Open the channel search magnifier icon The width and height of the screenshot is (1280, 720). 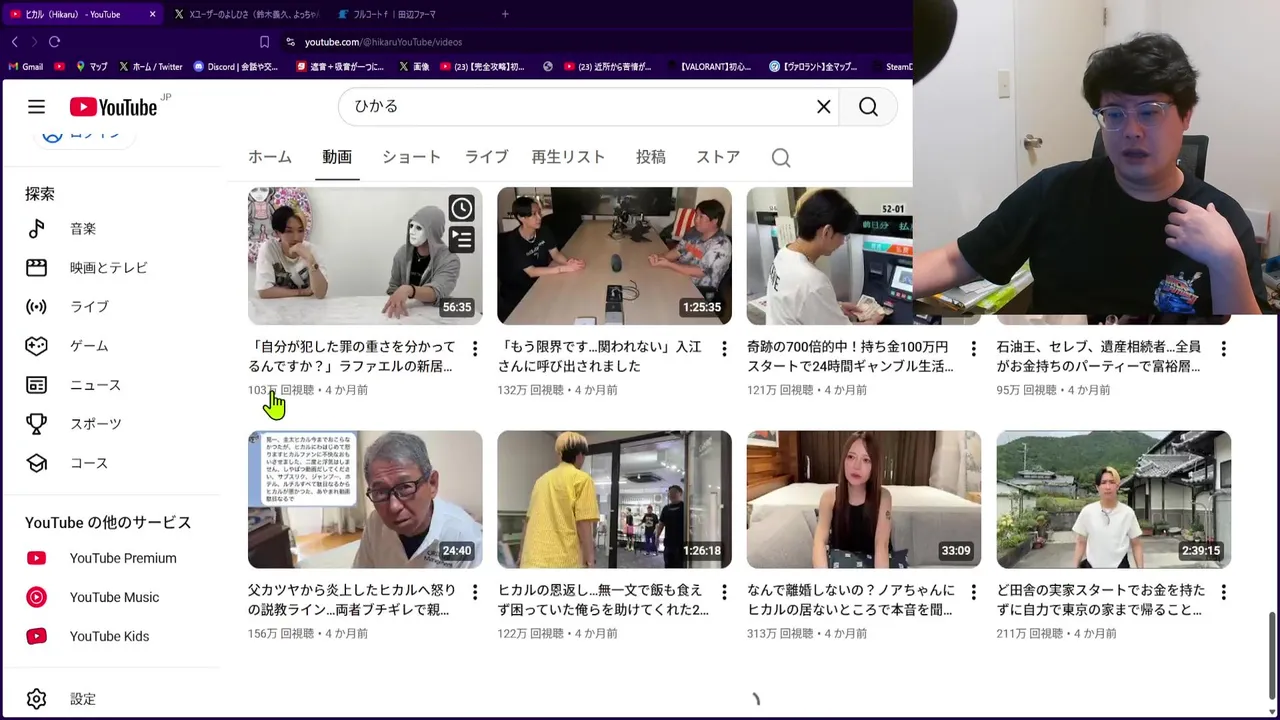[781, 158]
